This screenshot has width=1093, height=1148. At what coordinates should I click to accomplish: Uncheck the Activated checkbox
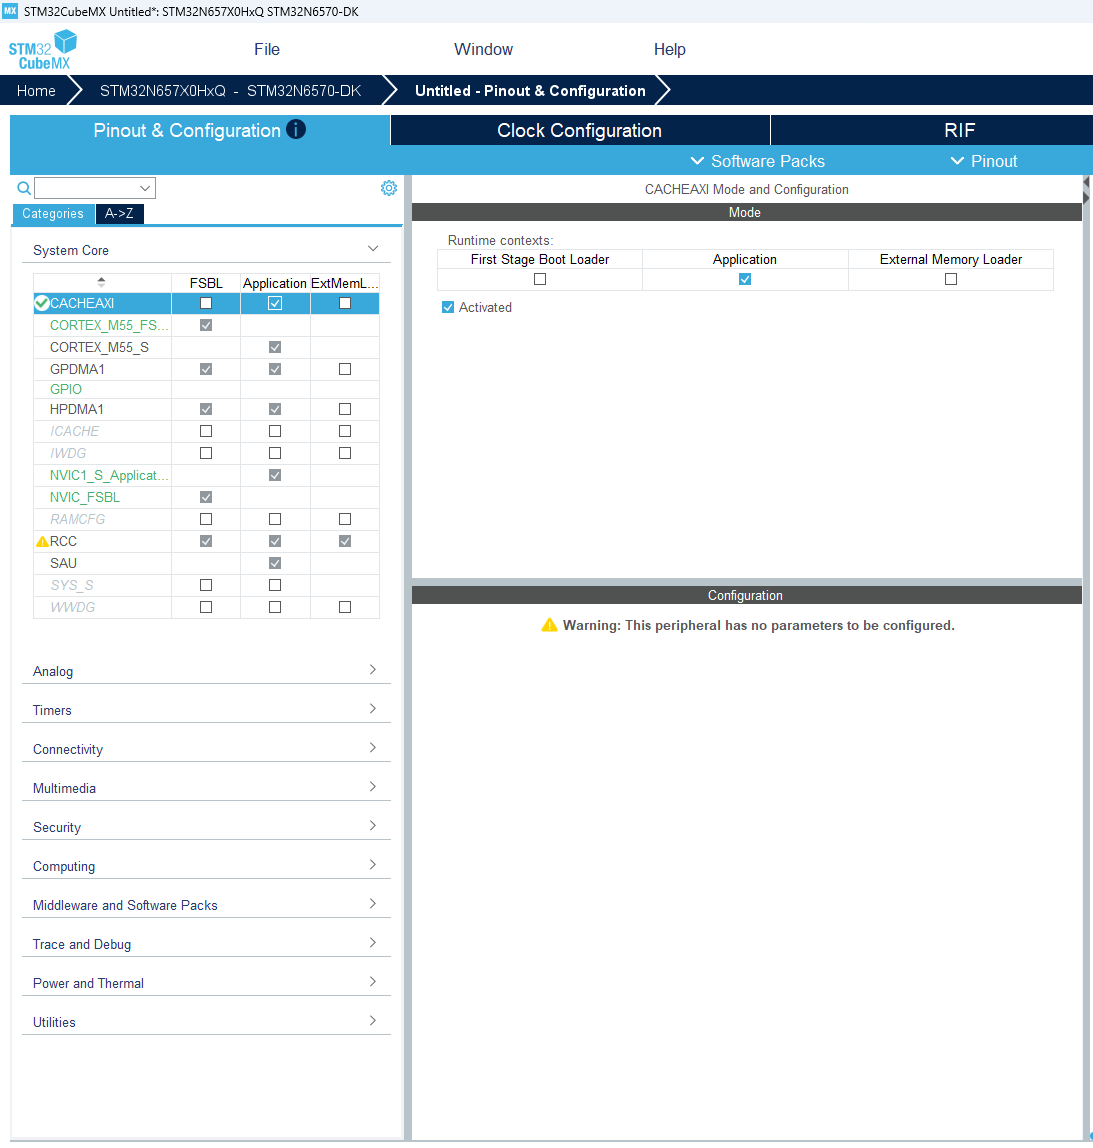click(x=448, y=308)
